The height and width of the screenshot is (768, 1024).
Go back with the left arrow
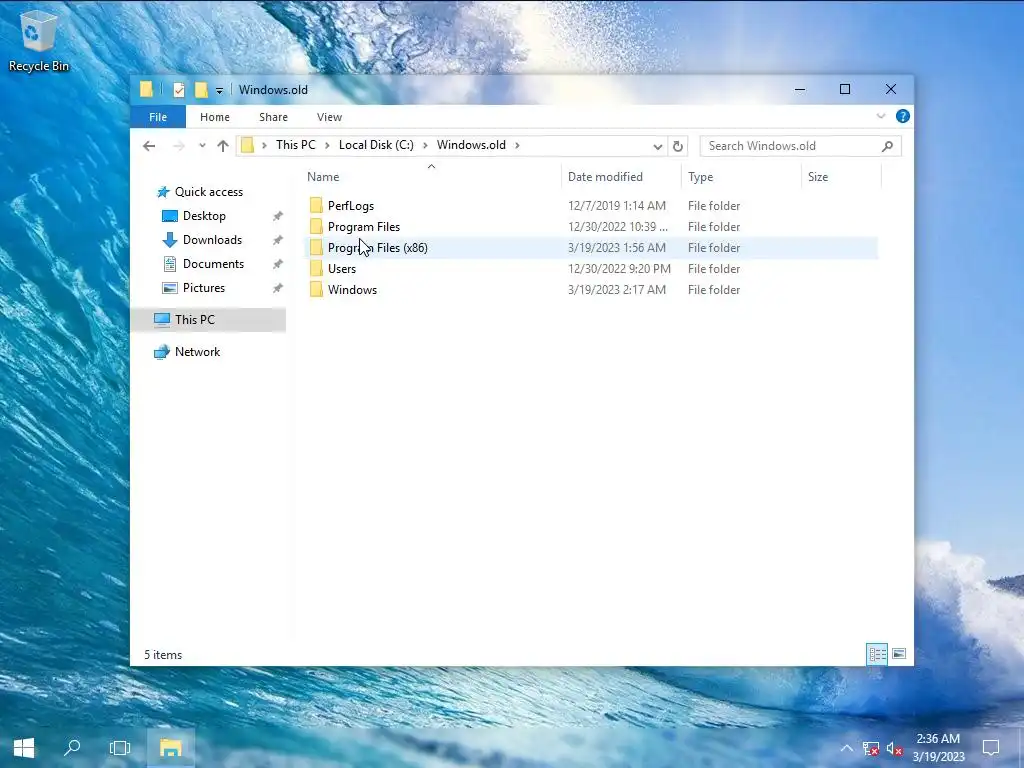(x=149, y=146)
